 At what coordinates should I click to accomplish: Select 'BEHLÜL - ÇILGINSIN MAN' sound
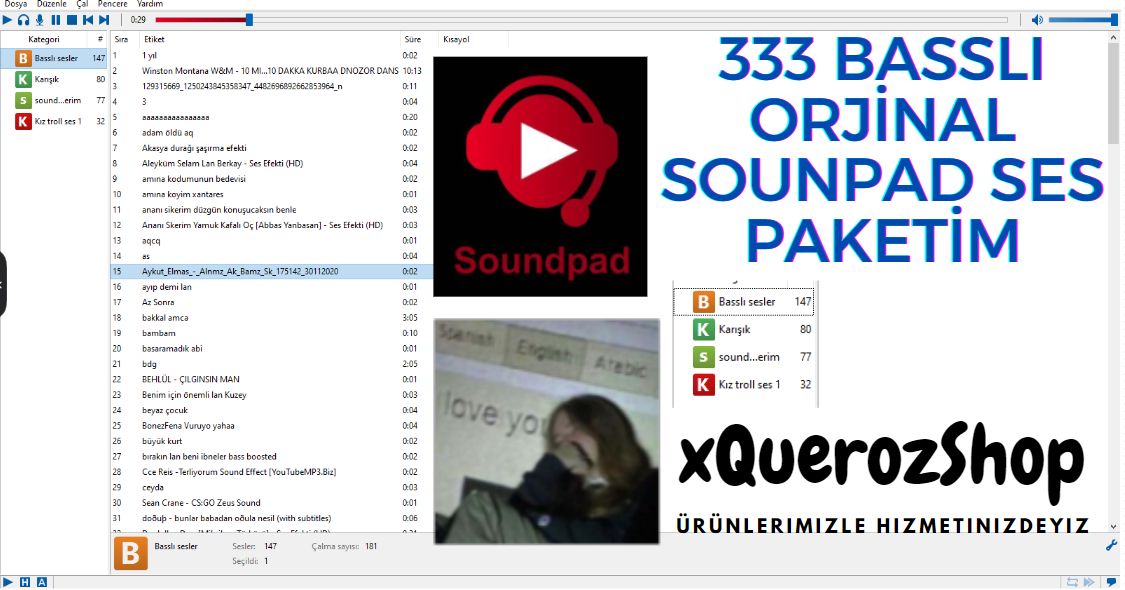(272, 380)
